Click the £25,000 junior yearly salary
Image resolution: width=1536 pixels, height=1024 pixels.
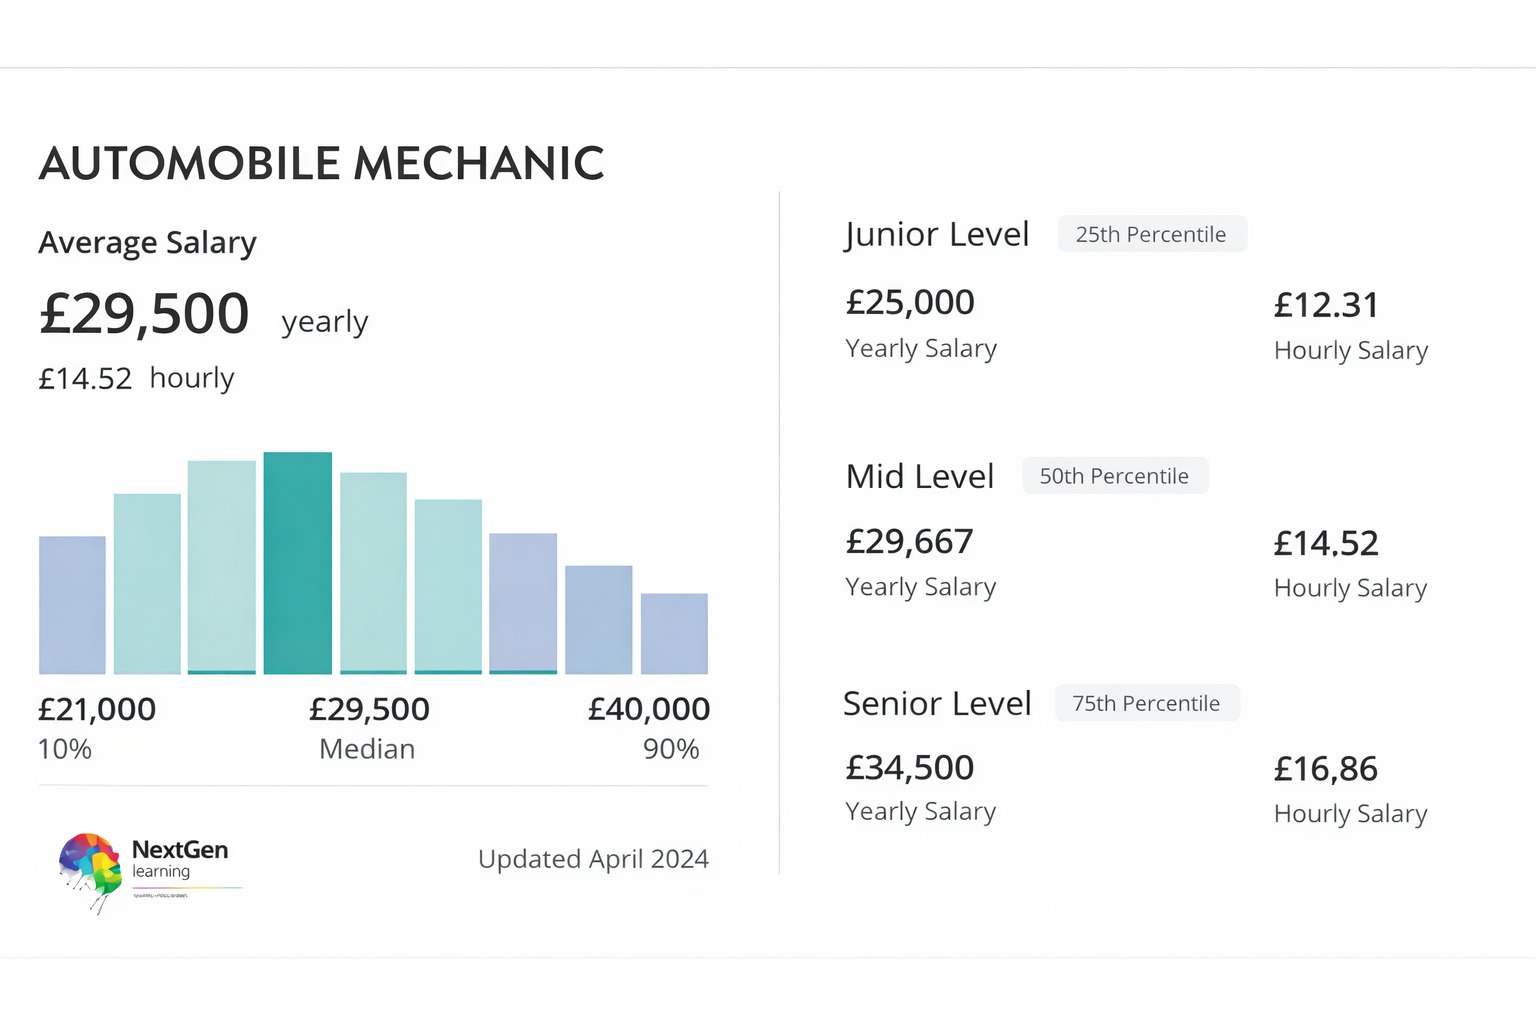910,302
